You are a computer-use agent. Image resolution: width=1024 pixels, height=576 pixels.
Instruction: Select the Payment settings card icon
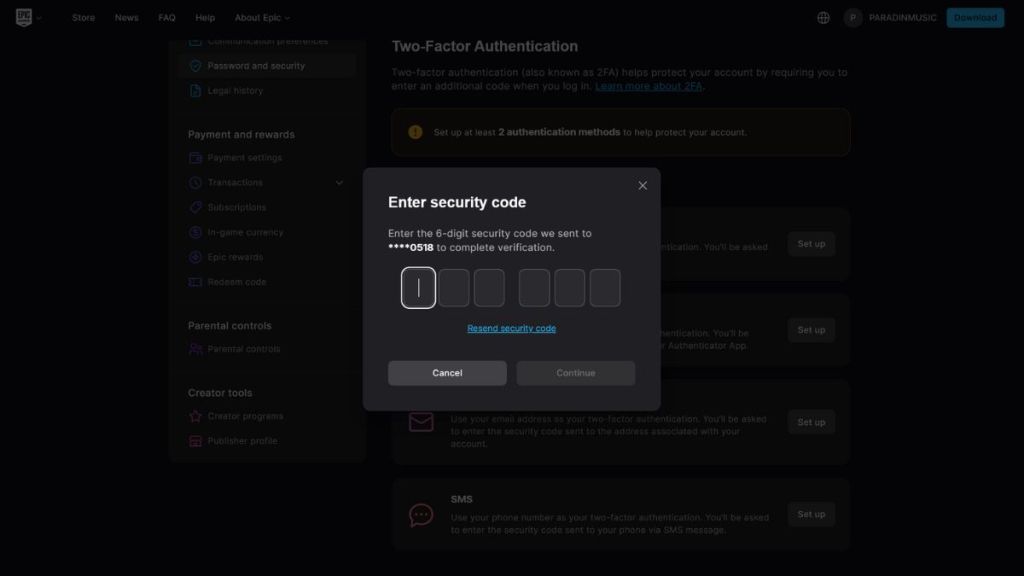194,157
